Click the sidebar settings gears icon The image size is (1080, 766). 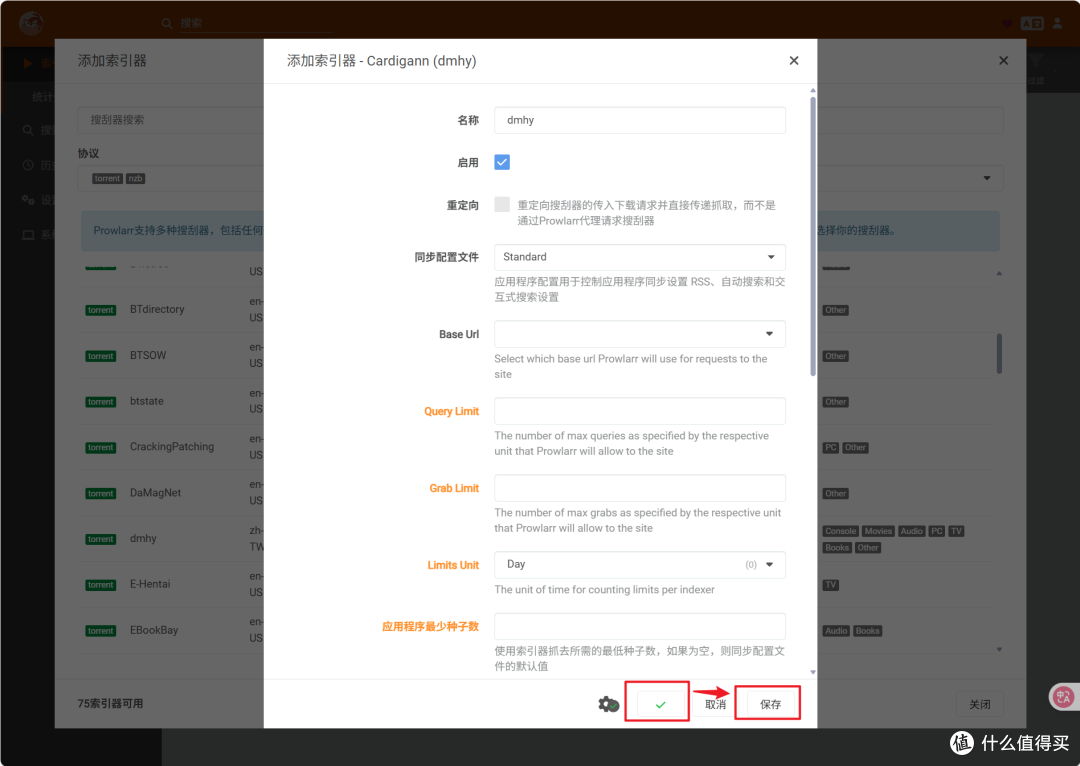coord(28,200)
